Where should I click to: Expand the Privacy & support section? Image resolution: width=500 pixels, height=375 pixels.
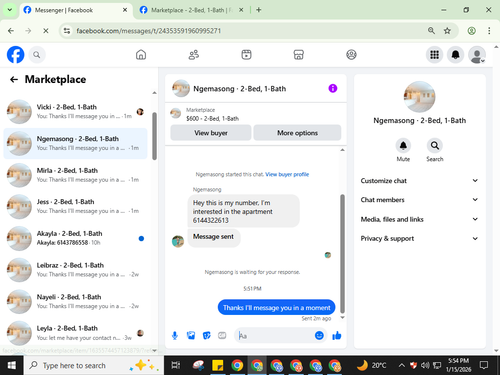[419, 238]
